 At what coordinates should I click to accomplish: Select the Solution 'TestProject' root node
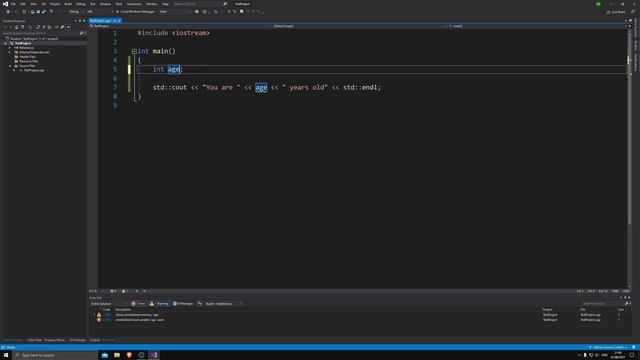click(x=33, y=39)
